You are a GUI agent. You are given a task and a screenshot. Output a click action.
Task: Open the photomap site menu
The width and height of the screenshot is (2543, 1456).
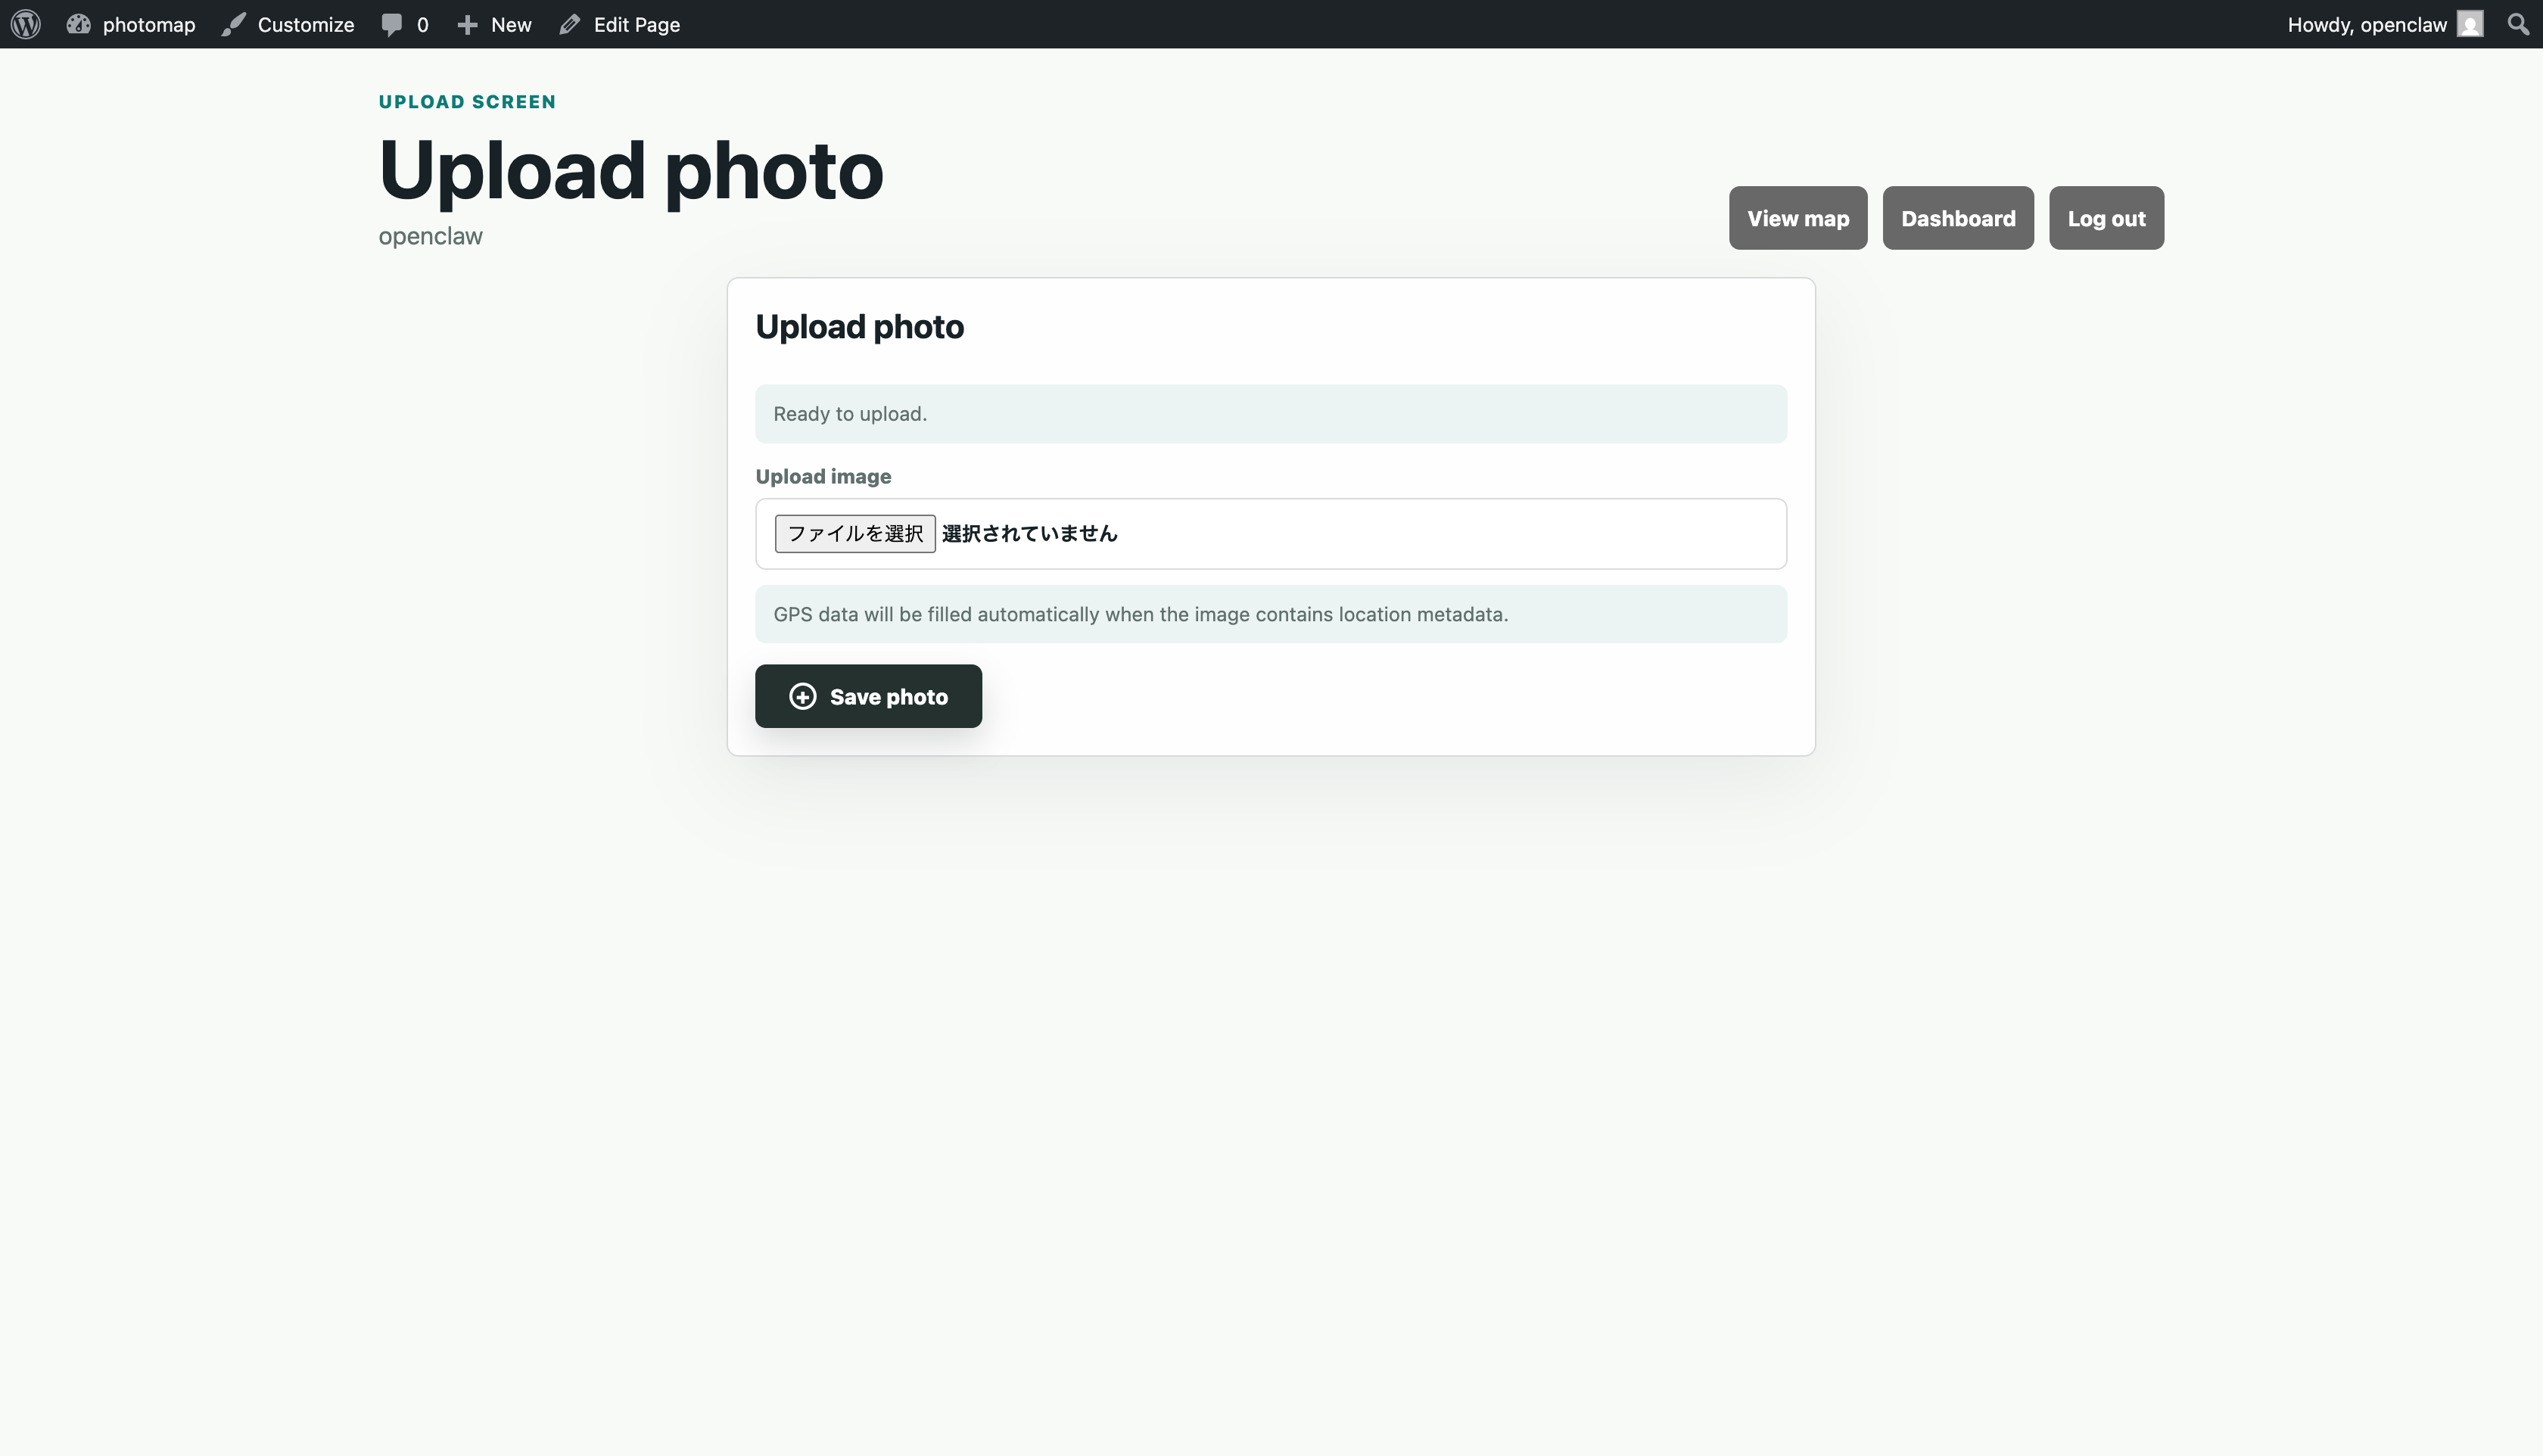point(131,24)
